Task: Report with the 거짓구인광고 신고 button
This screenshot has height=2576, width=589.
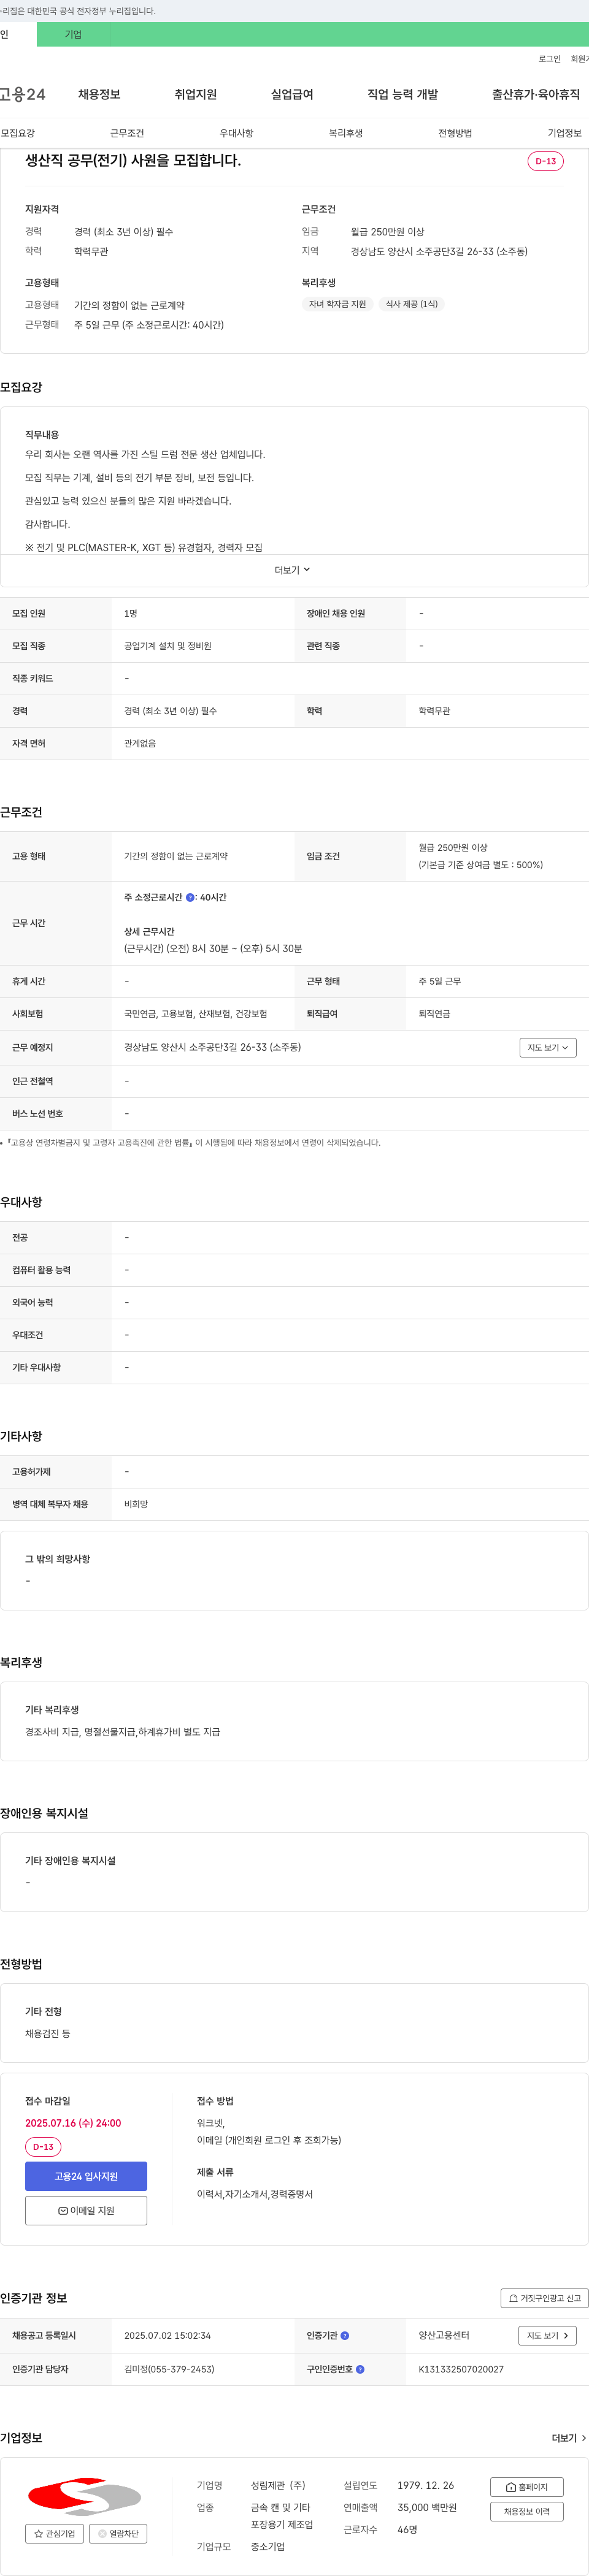Action: (545, 2298)
